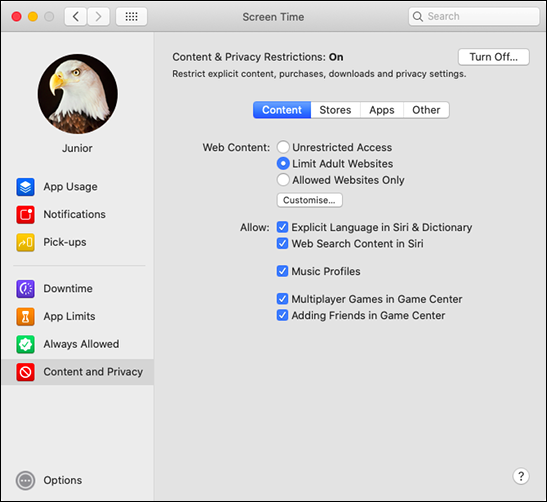Uncheck Explicit Language in Siri & Dictionary
Image resolution: width=547 pixels, height=502 pixels.
tap(282, 227)
